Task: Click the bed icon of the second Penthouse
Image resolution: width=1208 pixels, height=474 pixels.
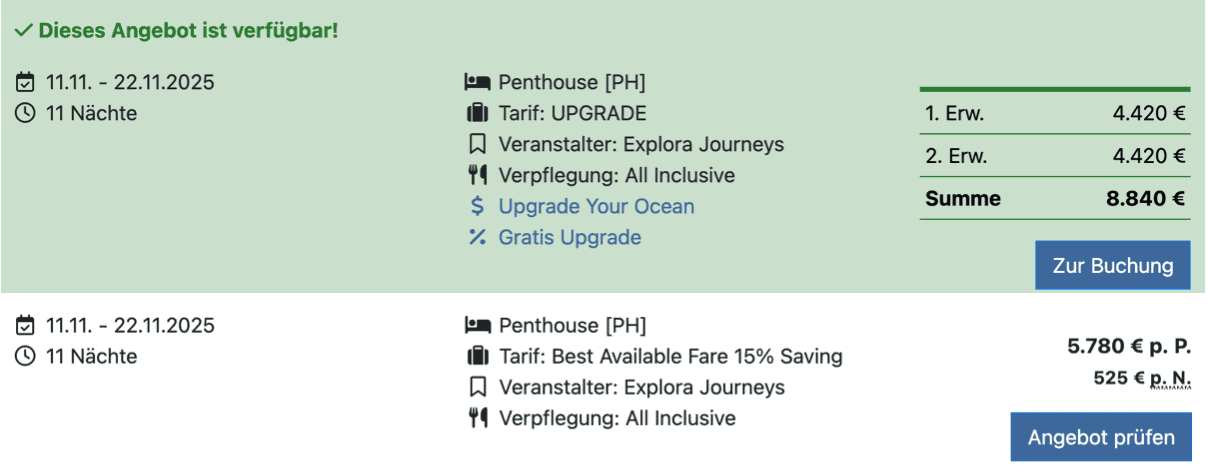Action: 477,325
